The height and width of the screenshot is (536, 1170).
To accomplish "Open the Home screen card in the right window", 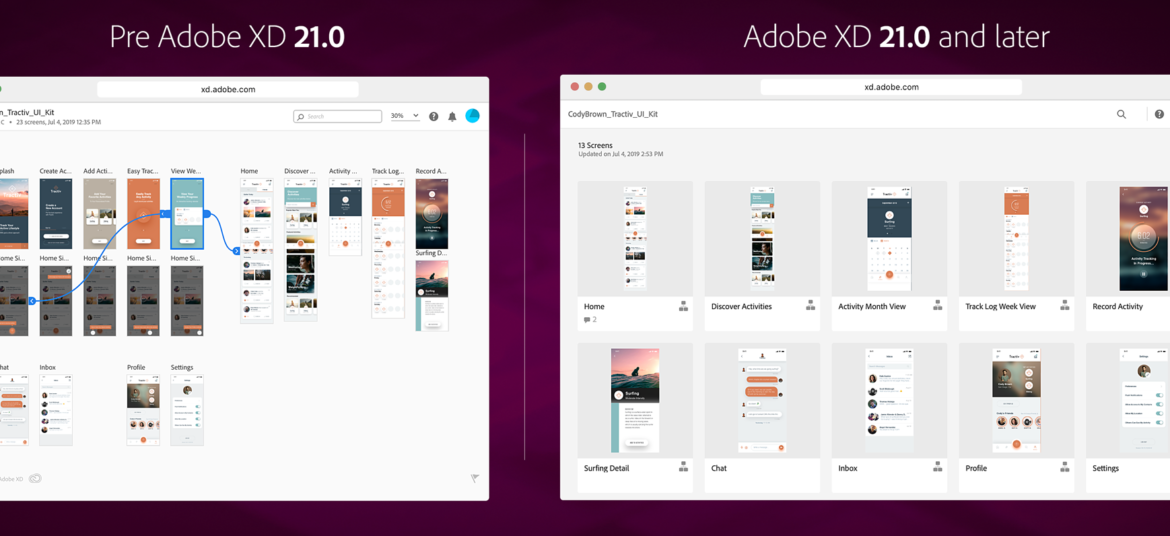I will pos(635,256).
